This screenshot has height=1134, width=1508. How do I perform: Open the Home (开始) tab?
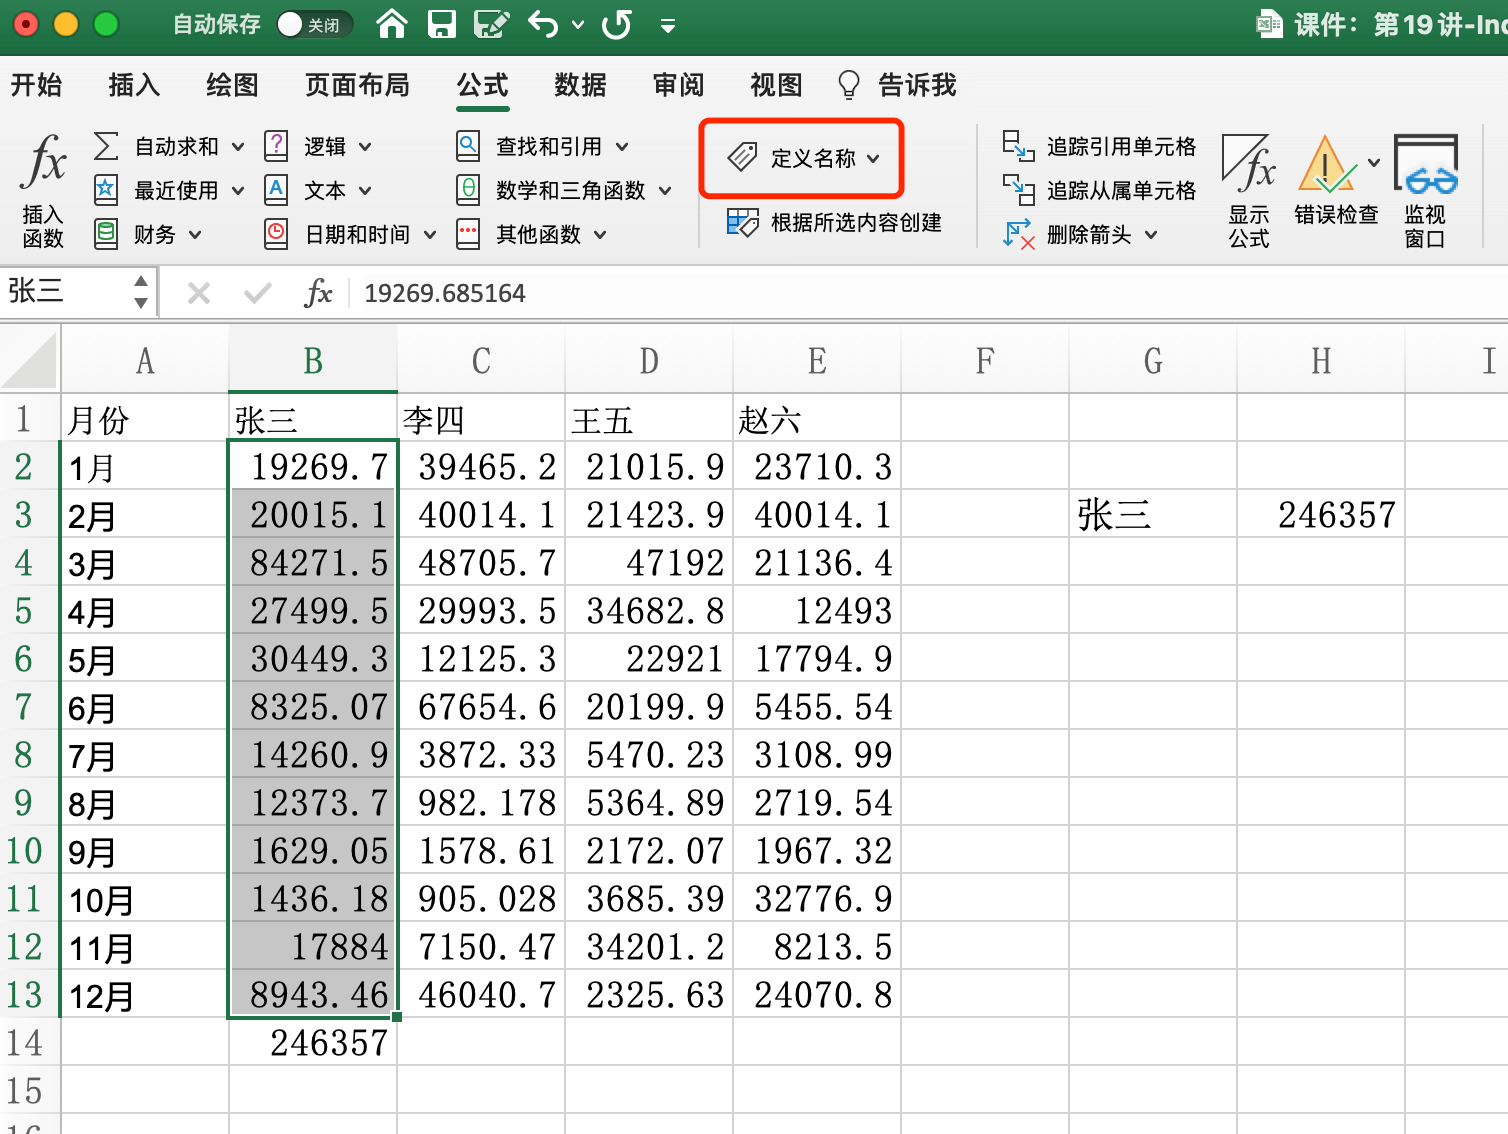point(36,85)
